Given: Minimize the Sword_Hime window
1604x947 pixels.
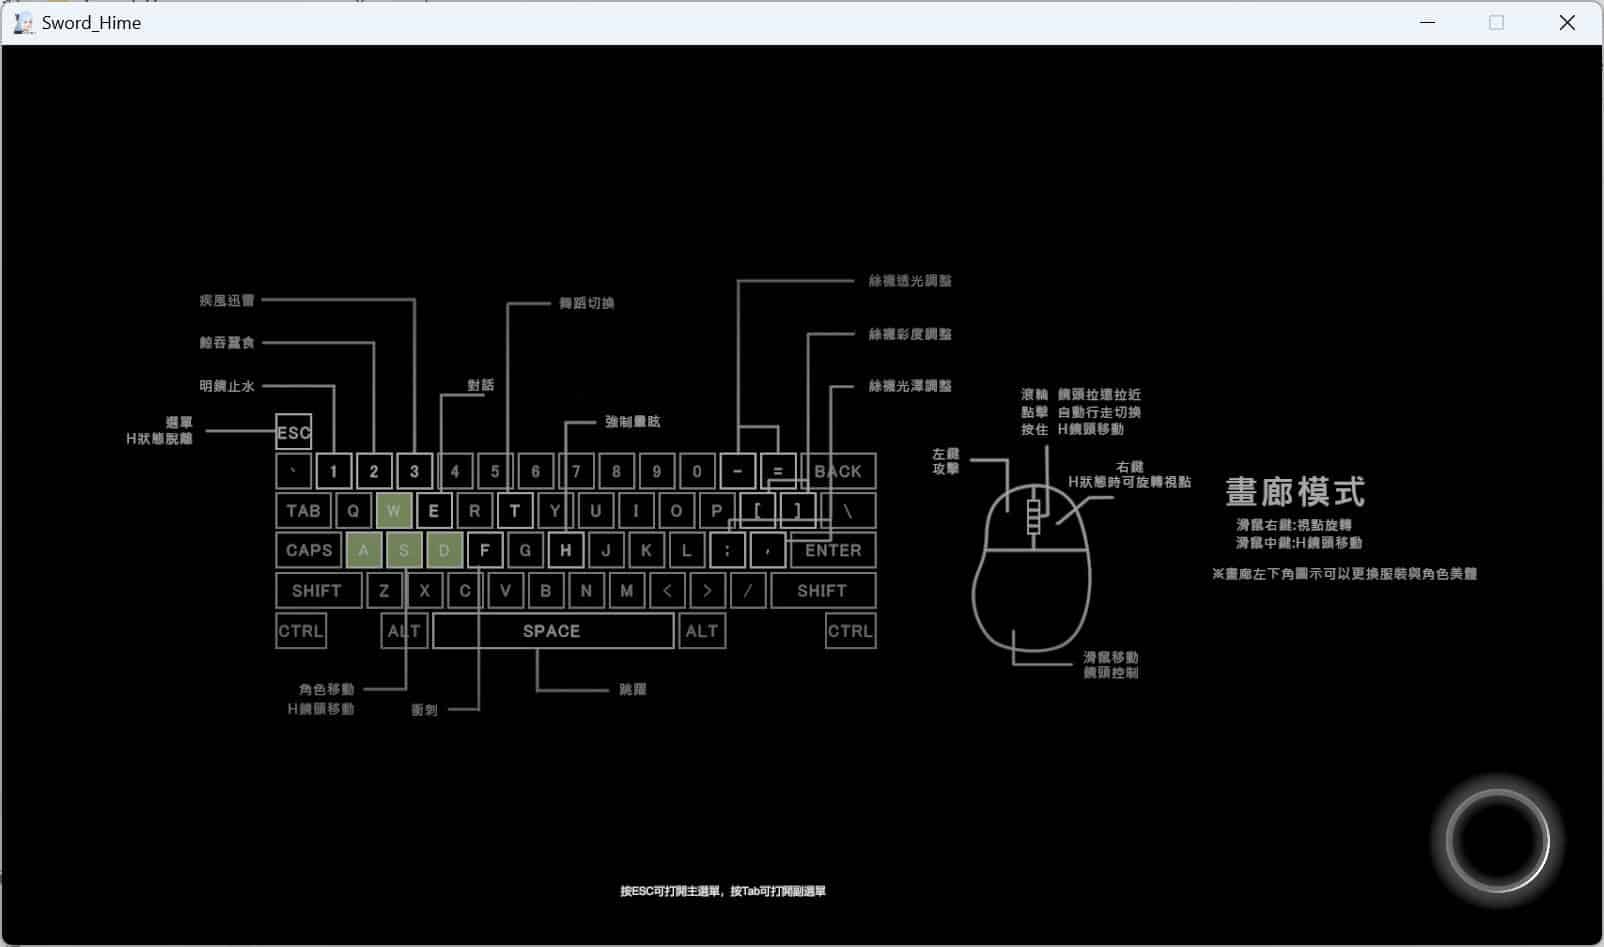Looking at the screenshot, I should click(x=1428, y=22).
